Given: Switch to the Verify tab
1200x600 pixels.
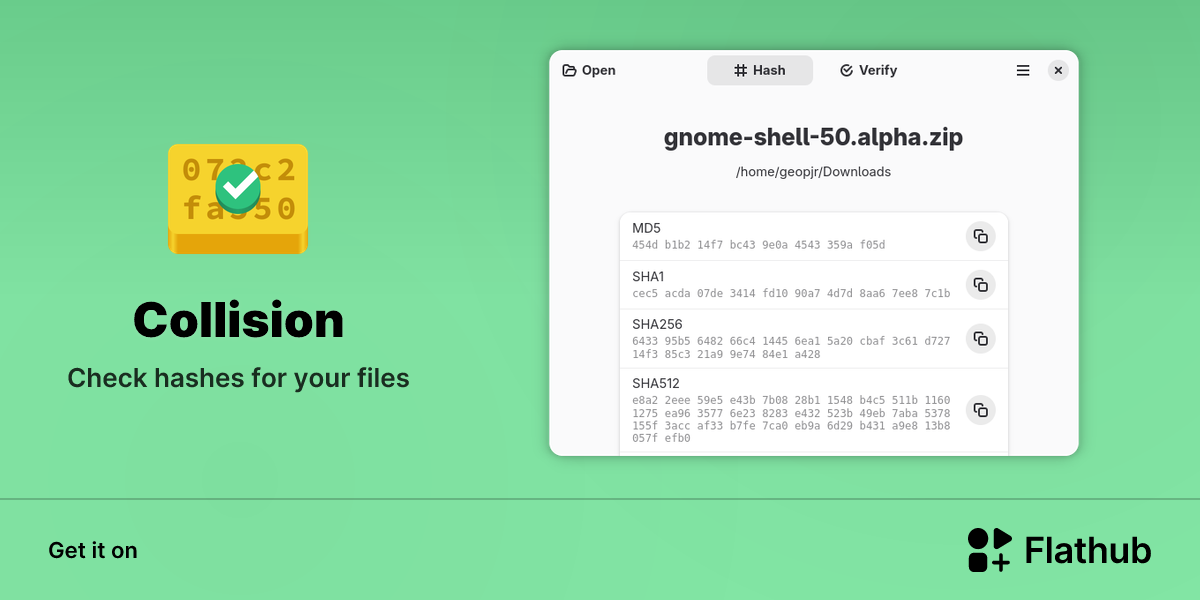Looking at the screenshot, I should [x=868, y=70].
